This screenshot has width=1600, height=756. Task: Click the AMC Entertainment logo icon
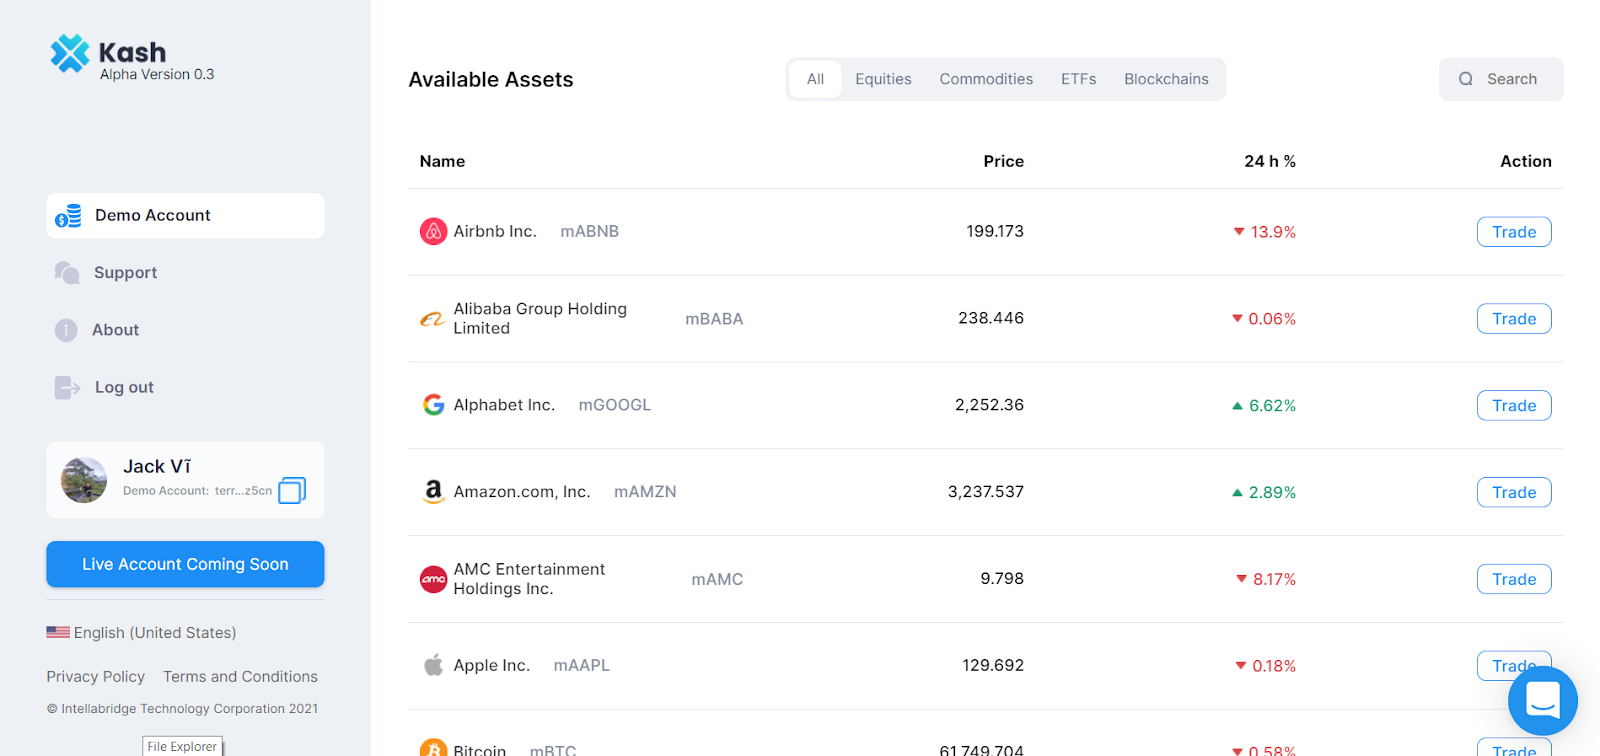pyautogui.click(x=433, y=579)
